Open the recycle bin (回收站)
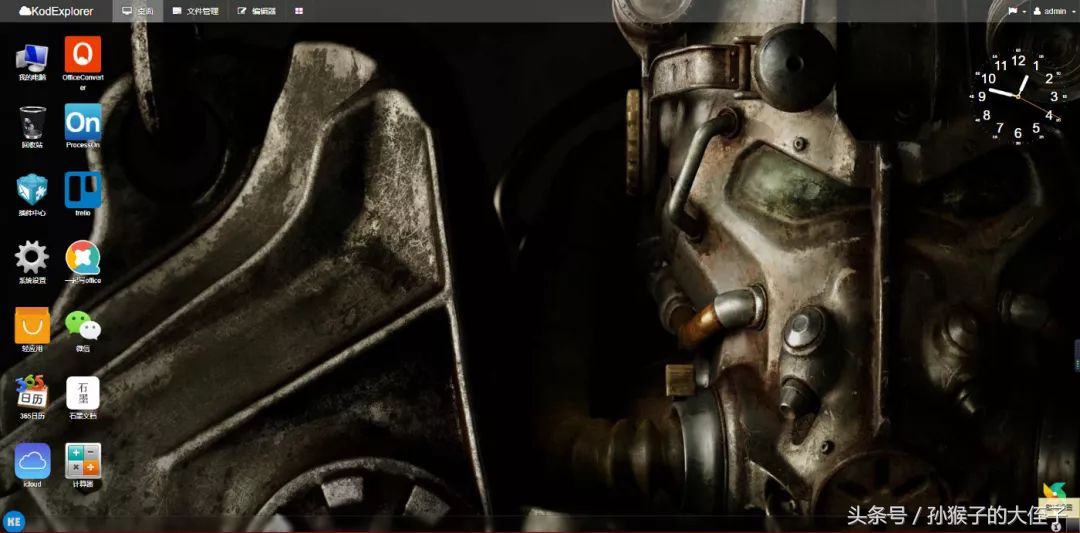The image size is (1080, 533). tap(32, 123)
